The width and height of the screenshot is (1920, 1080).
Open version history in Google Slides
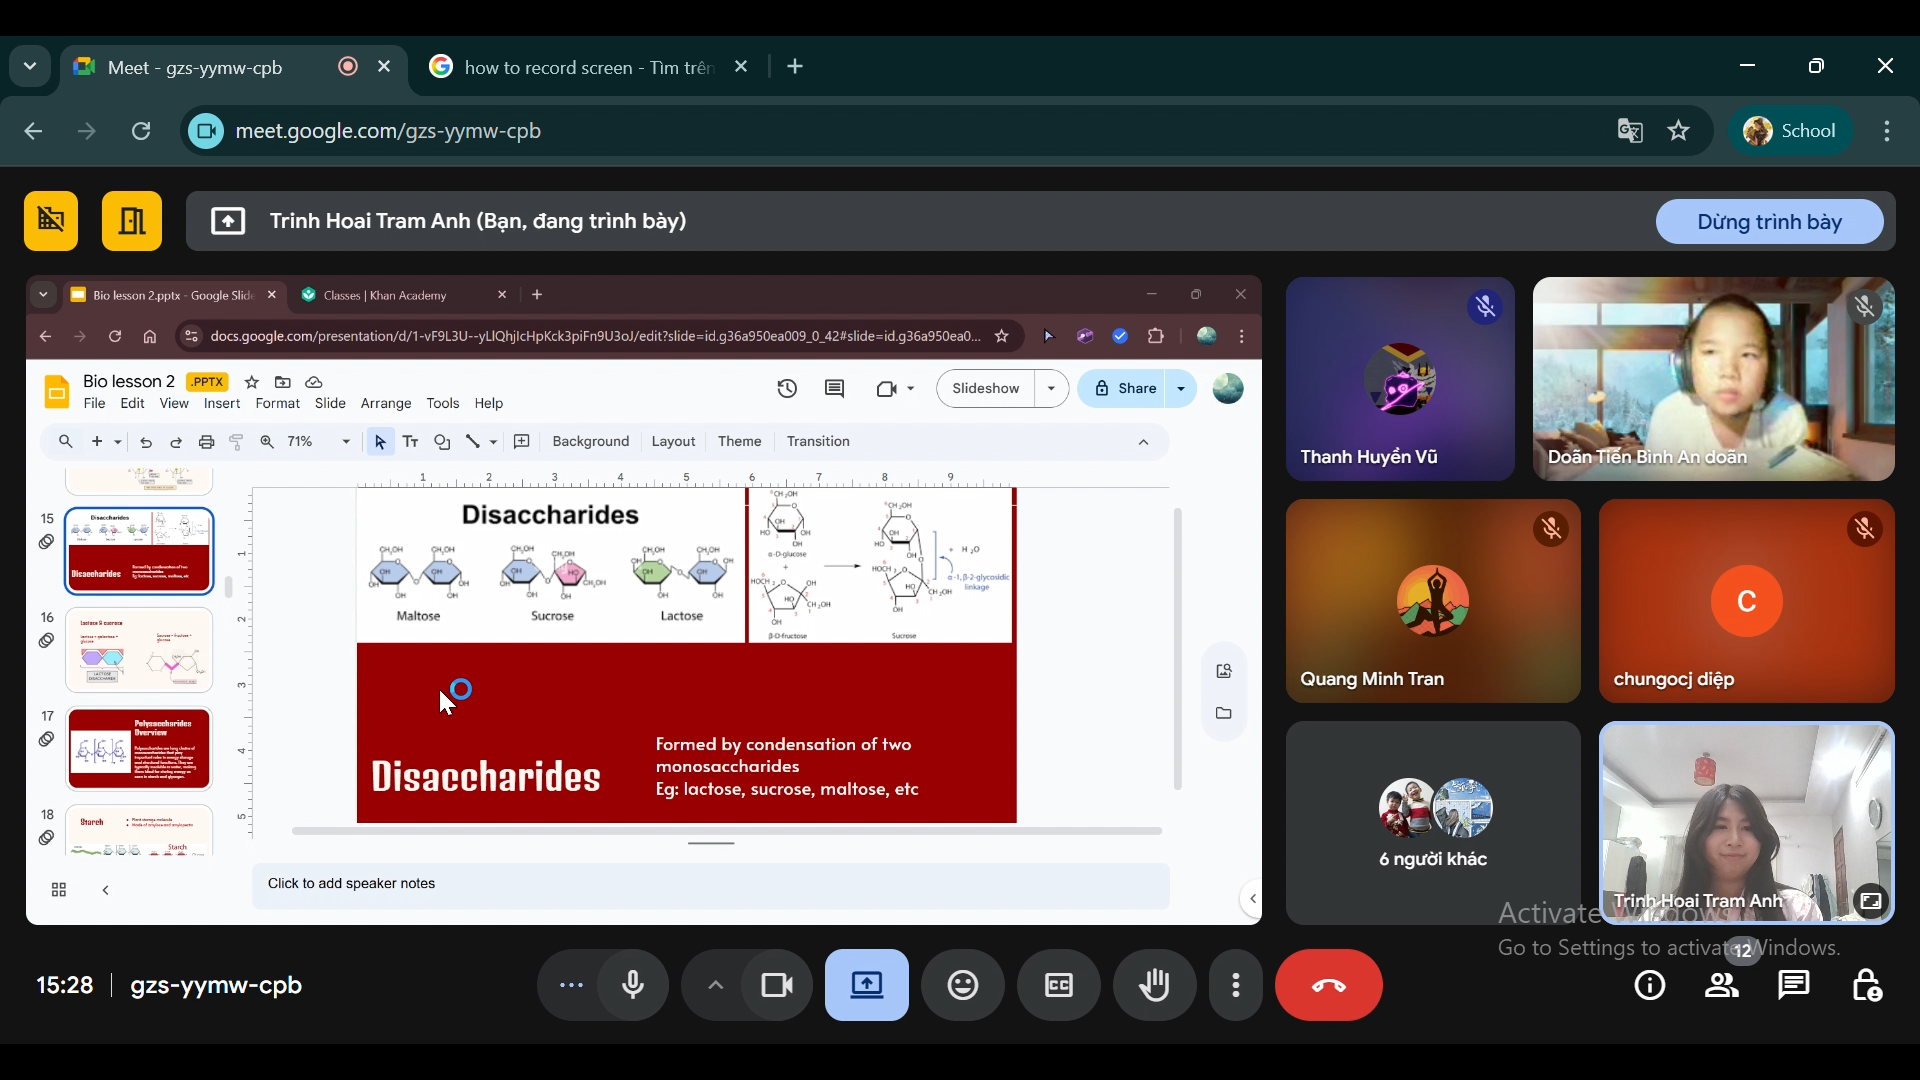pyautogui.click(x=787, y=389)
